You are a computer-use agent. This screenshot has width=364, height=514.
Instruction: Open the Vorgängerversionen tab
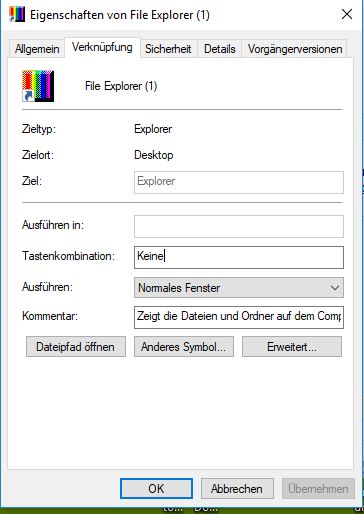pyautogui.click(x=295, y=49)
